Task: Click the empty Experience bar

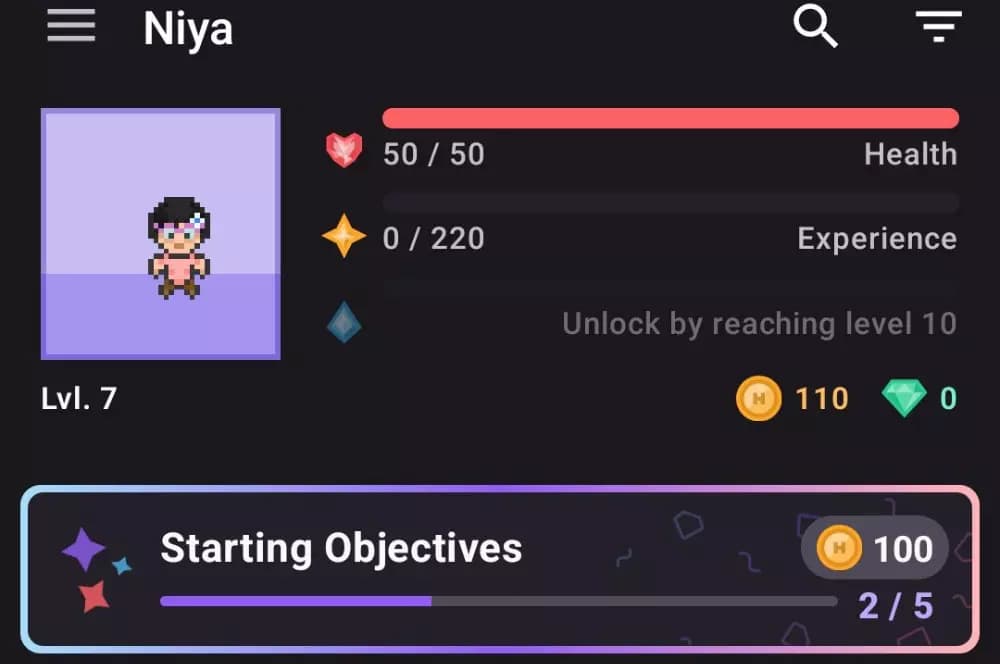Action: click(670, 203)
